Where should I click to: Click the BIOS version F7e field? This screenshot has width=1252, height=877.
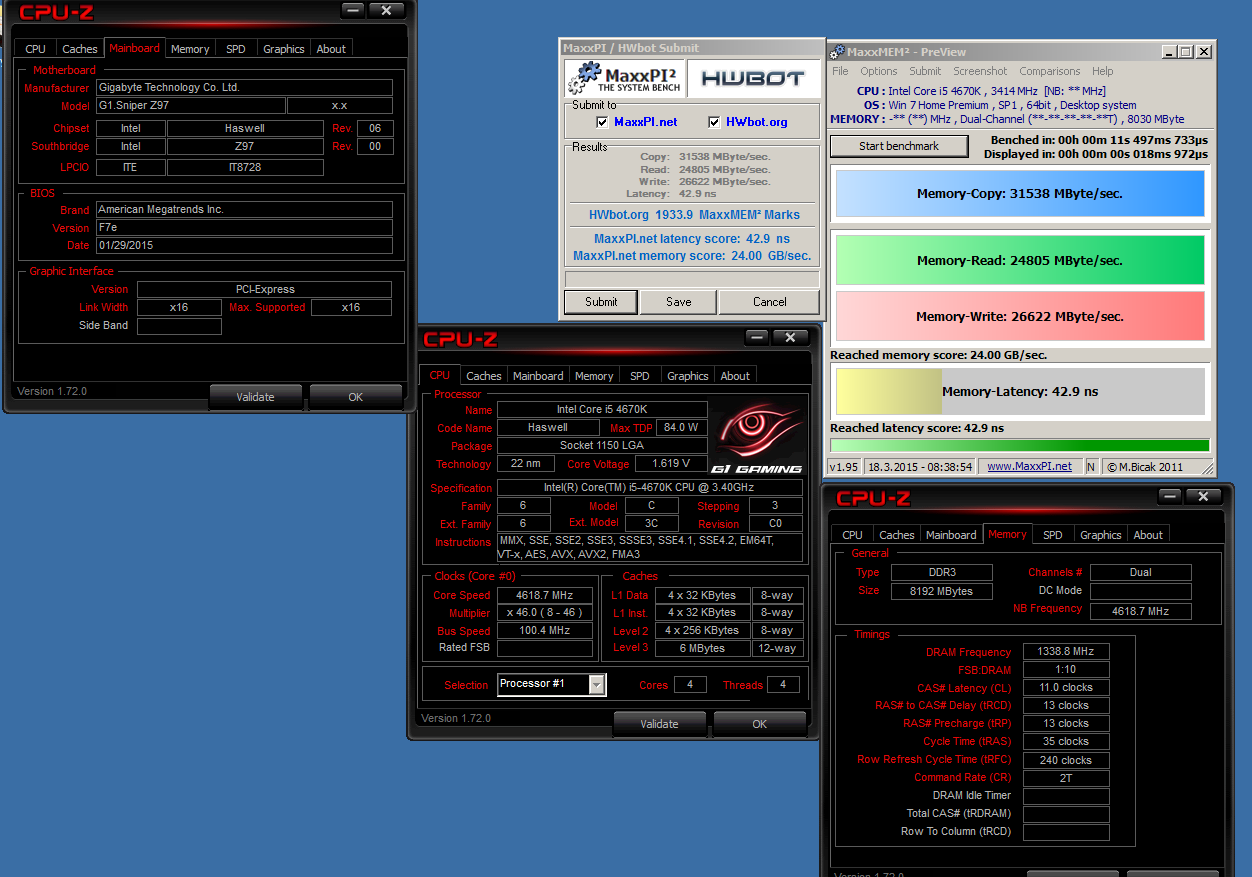coord(244,228)
